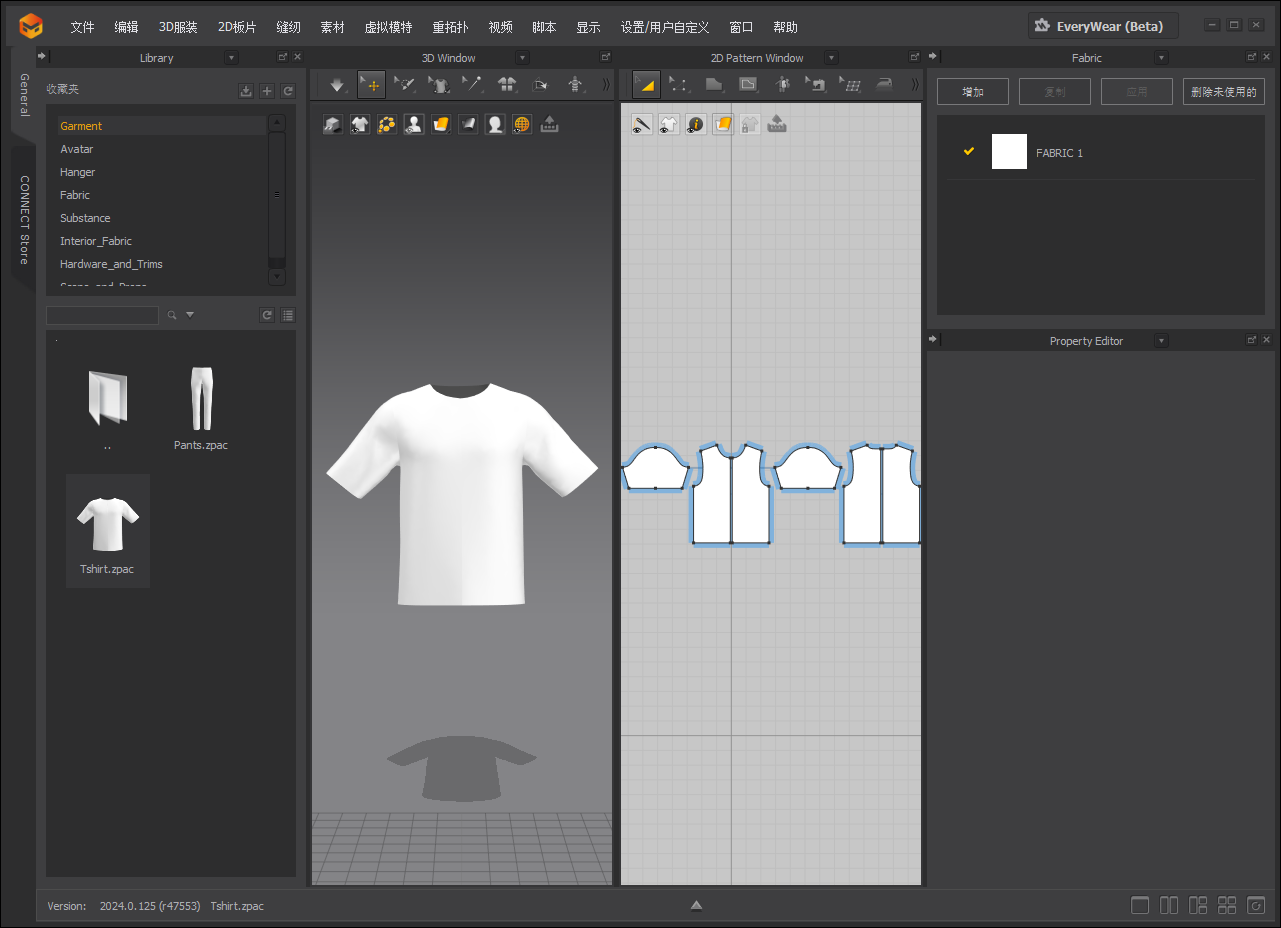1281x928 pixels.
Task: Toggle textured surface display in 3D window
Action: [x=441, y=124]
